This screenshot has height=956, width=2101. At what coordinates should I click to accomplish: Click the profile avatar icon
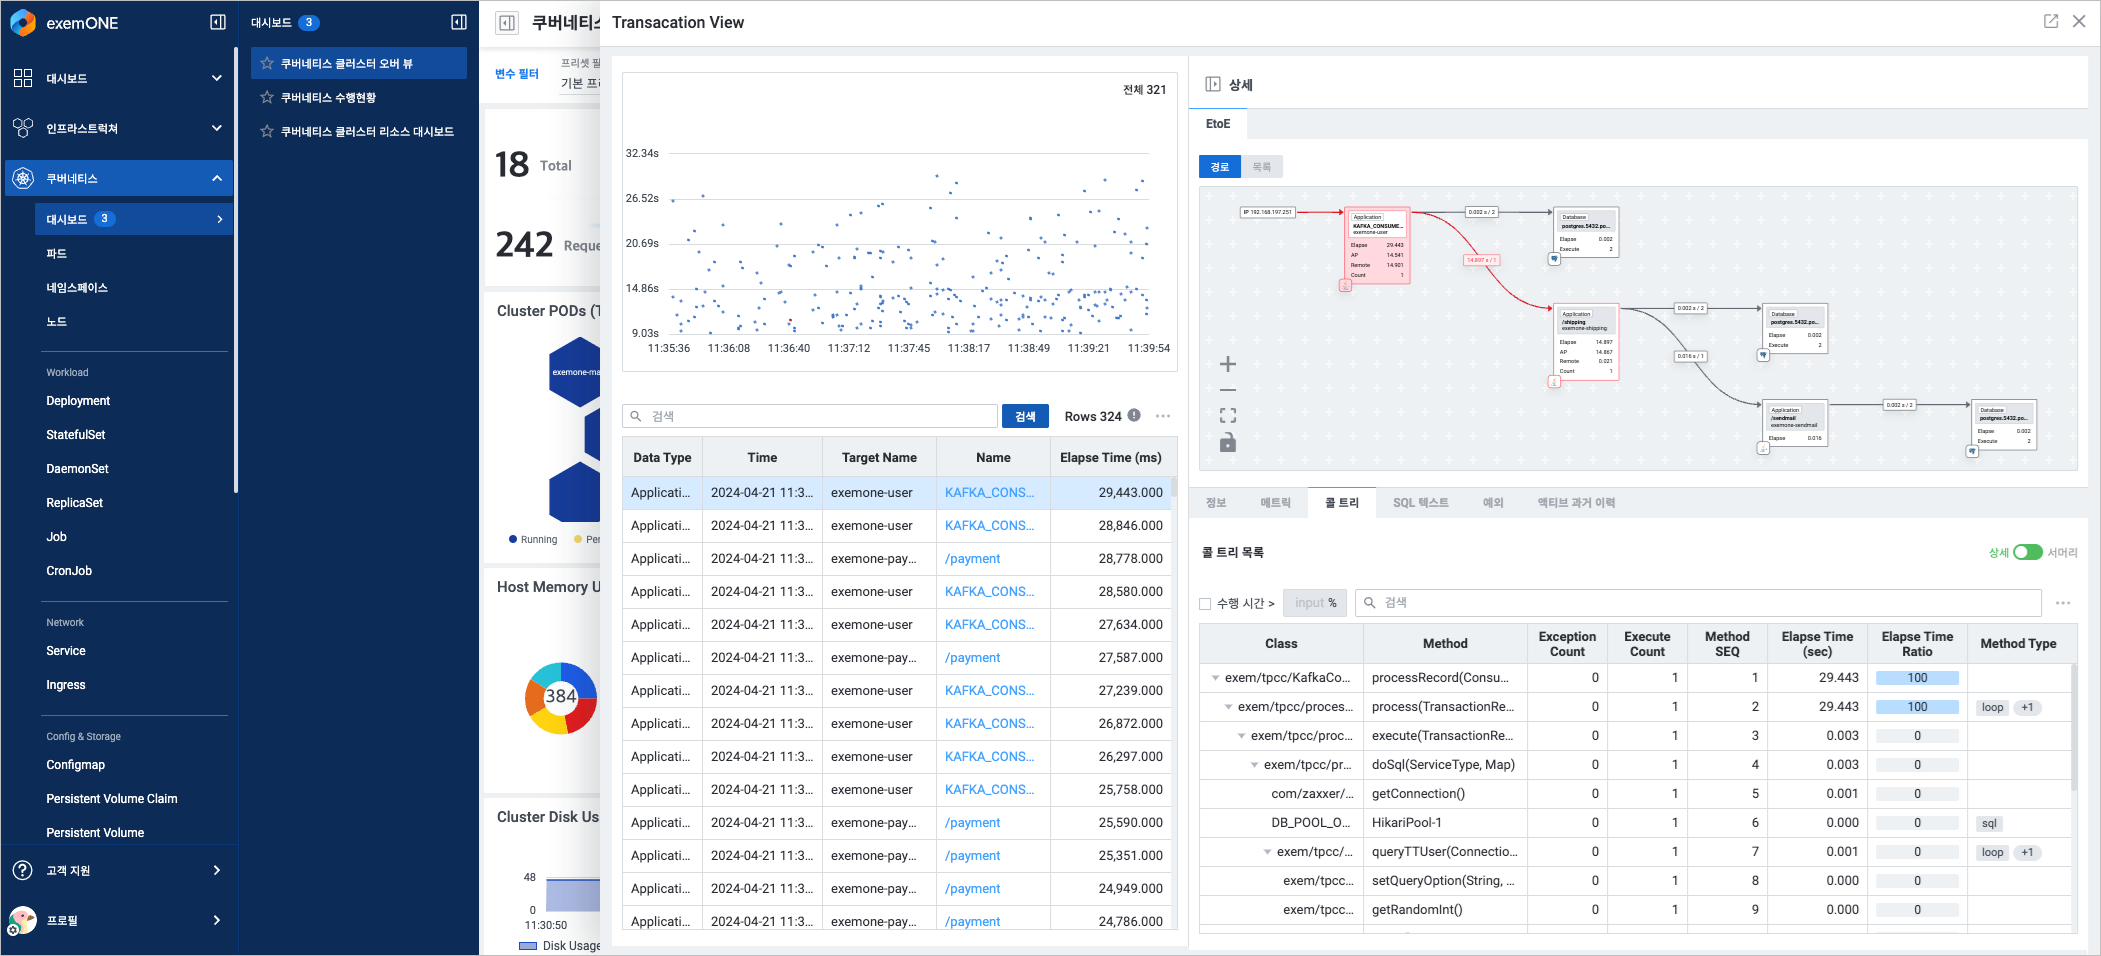(x=22, y=920)
